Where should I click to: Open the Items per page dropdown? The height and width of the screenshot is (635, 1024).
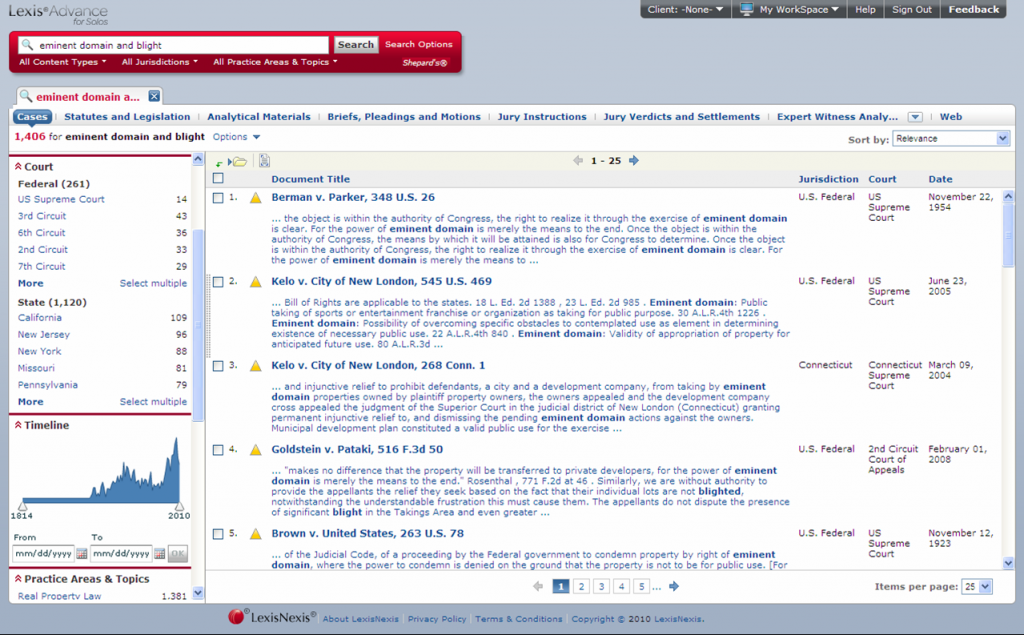pyautogui.click(x=976, y=587)
